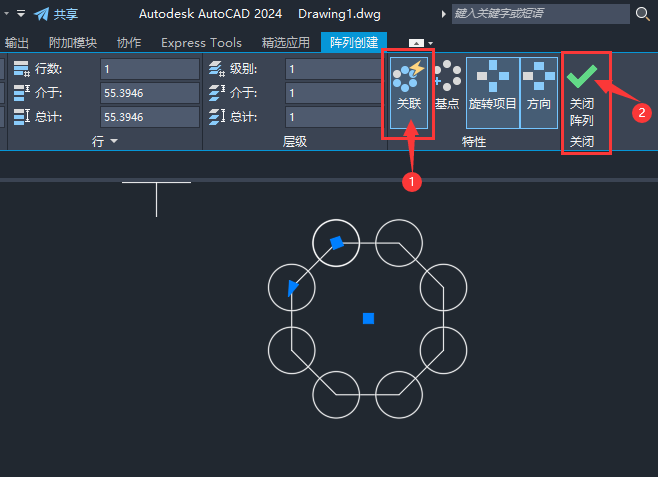This screenshot has width=658, height=477.
Task: Switch to the Express Tools tab
Action: click(201, 43)
